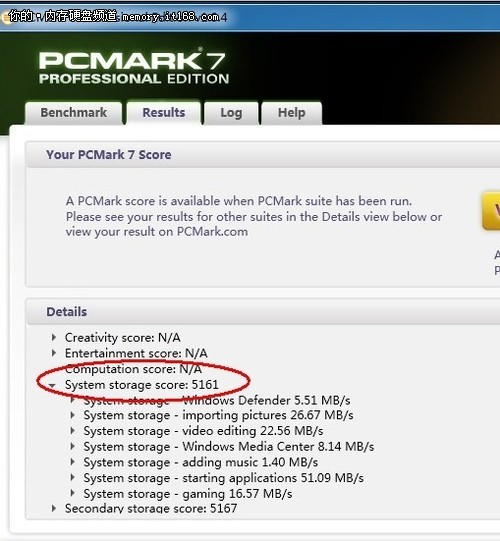Open the Log tab

click(x=231, y=113)
